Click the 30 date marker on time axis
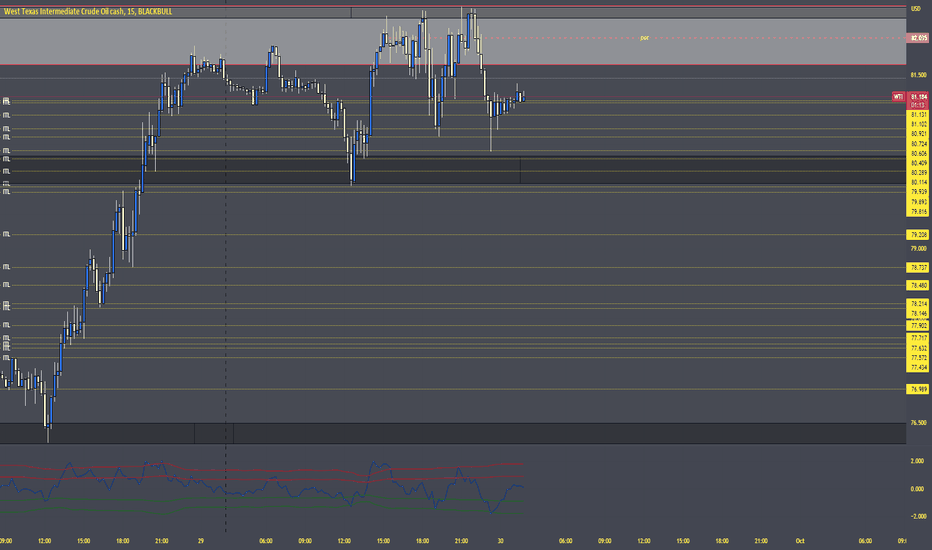This screenshot has height=550, width=932. [500, 541]
